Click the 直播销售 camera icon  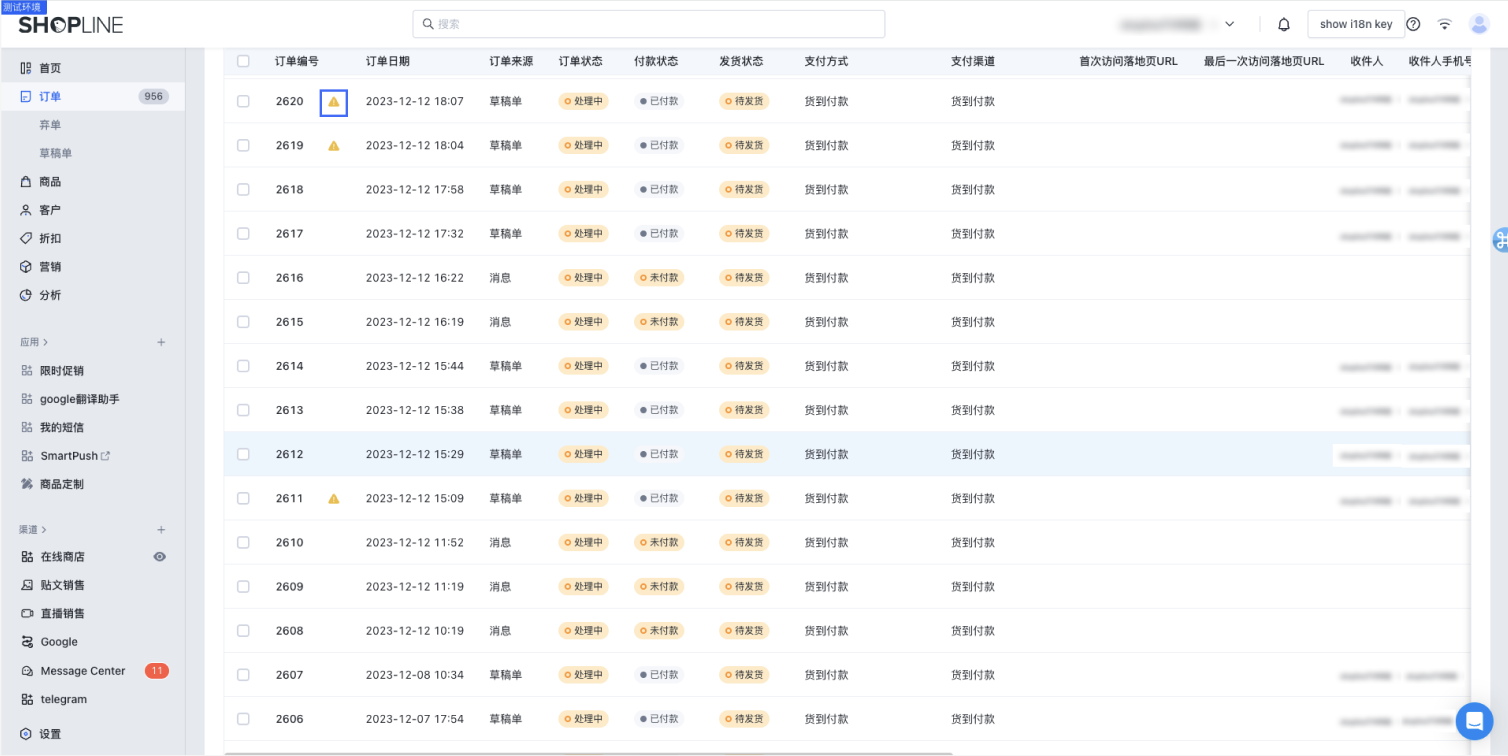point(27,614)
